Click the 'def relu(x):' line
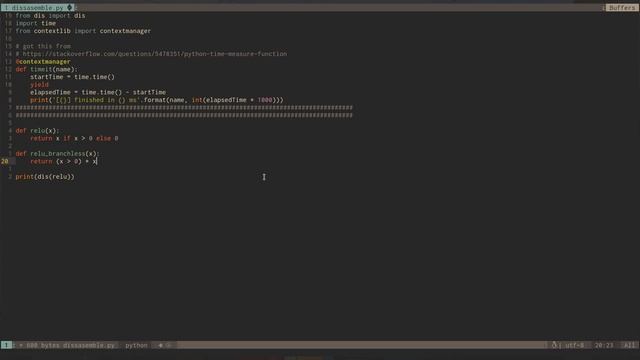Screen dimensions: 640x360 coord(37,131)
